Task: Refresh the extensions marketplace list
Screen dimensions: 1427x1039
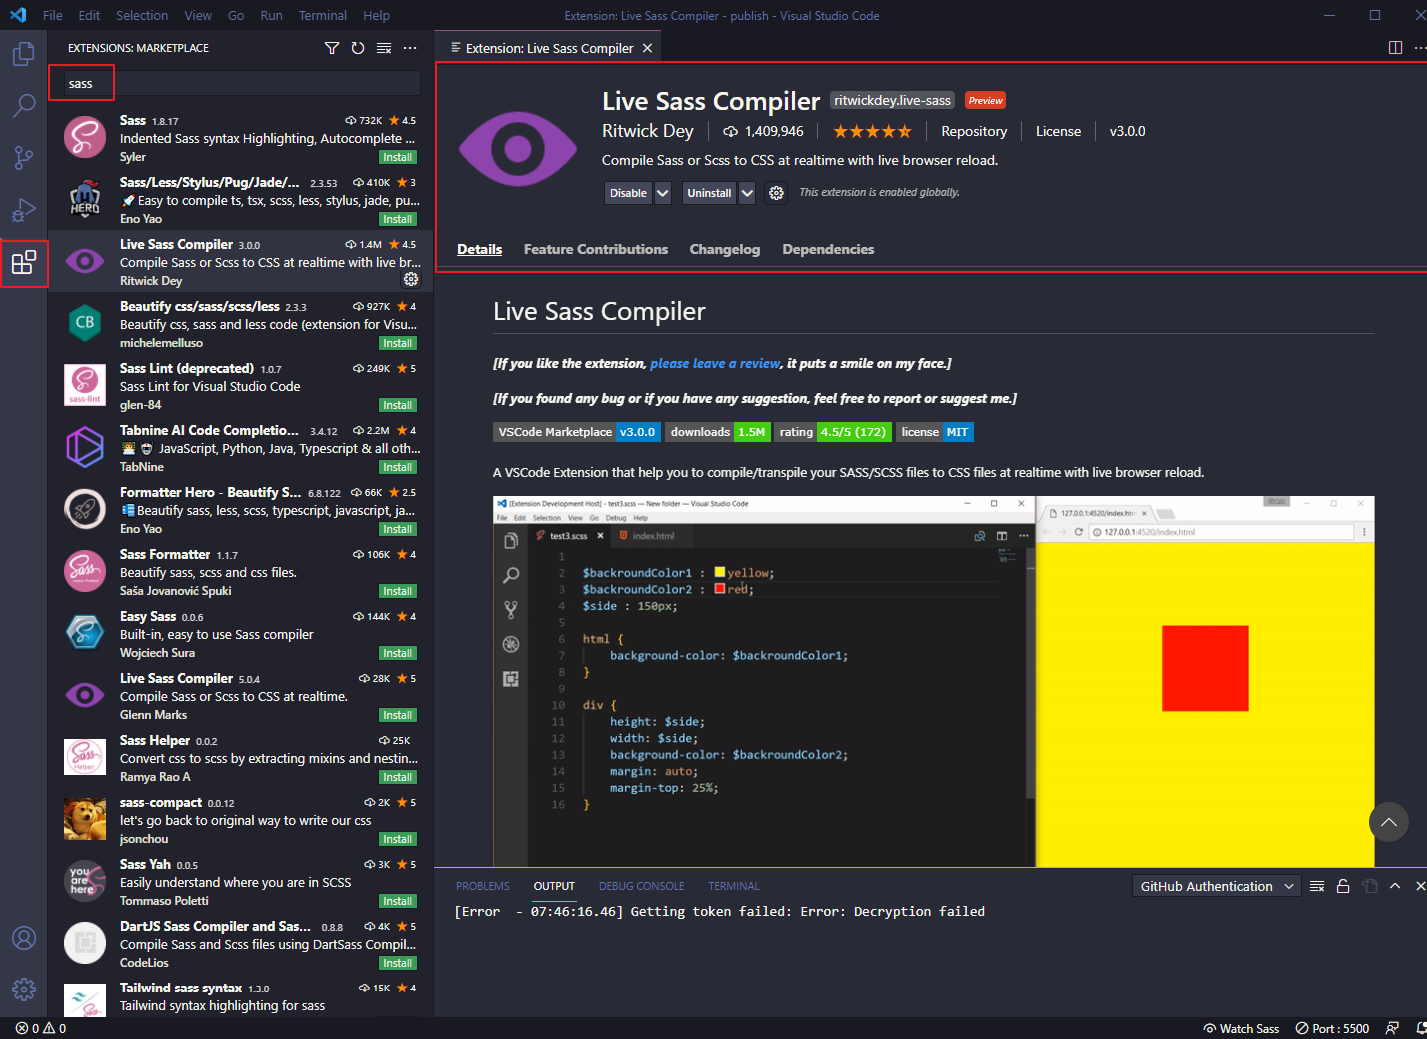Action: 358,48
